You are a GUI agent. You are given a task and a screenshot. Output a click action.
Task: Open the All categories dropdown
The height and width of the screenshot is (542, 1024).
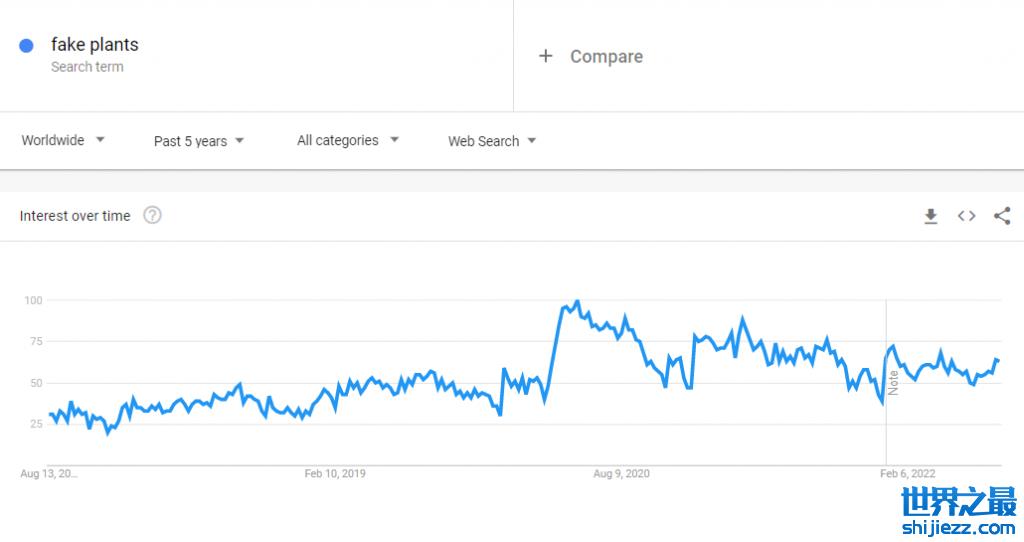348,141
